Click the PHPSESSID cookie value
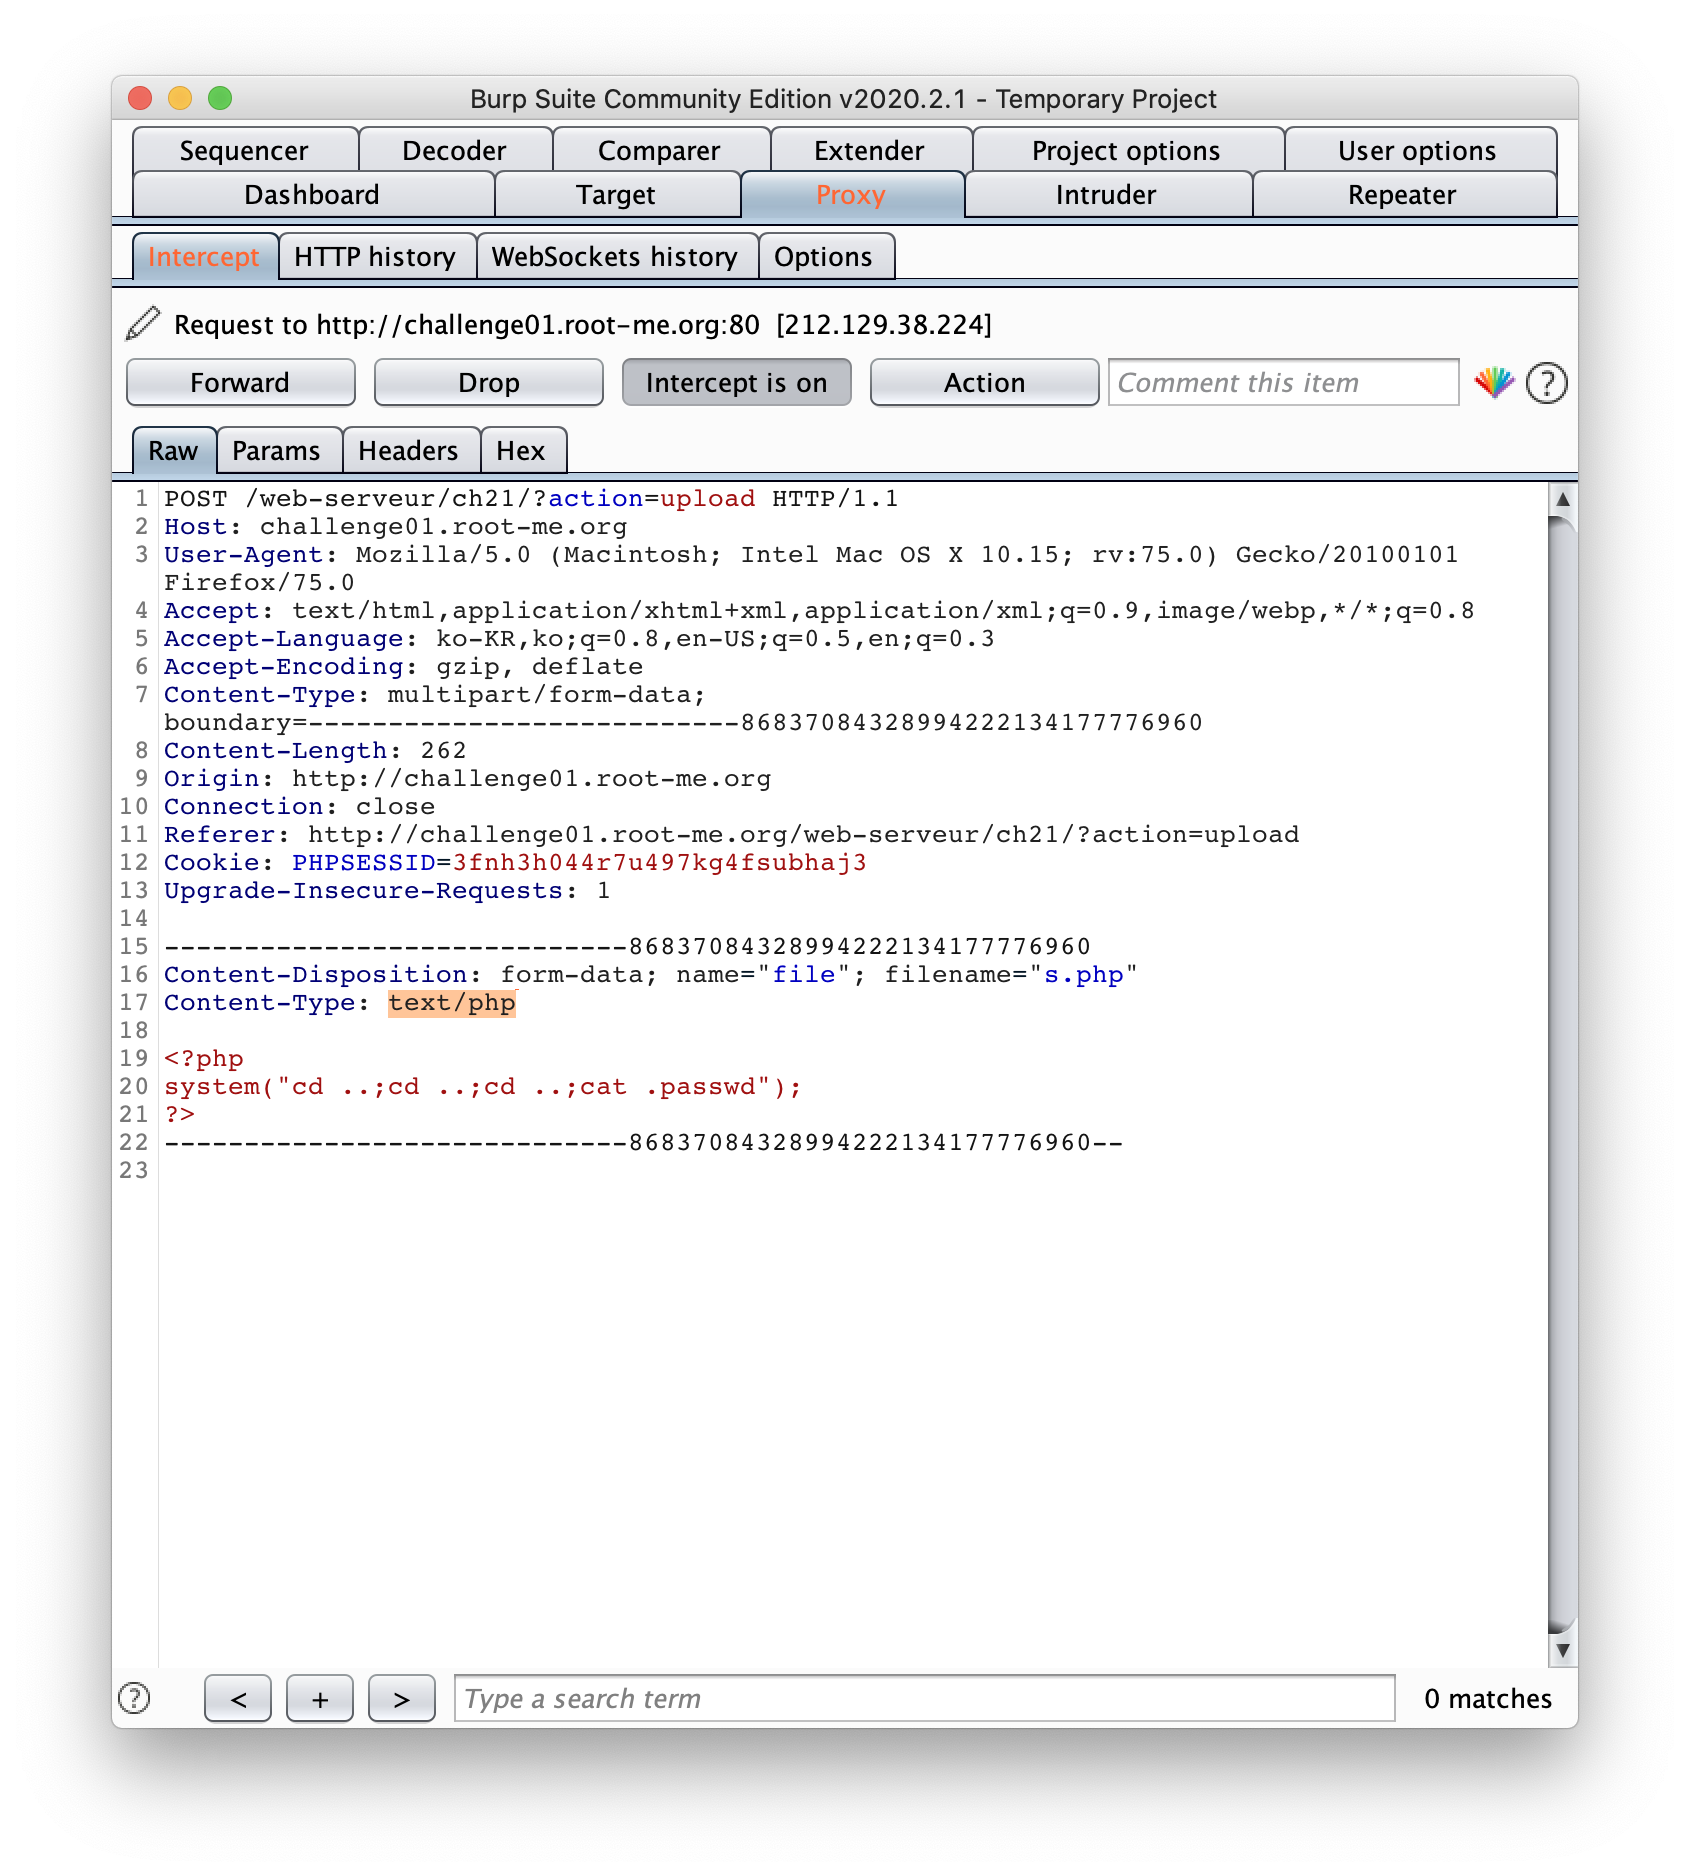Image resolution: width=1690 pixels, height=1876 pixels. [x=660, y=862]
